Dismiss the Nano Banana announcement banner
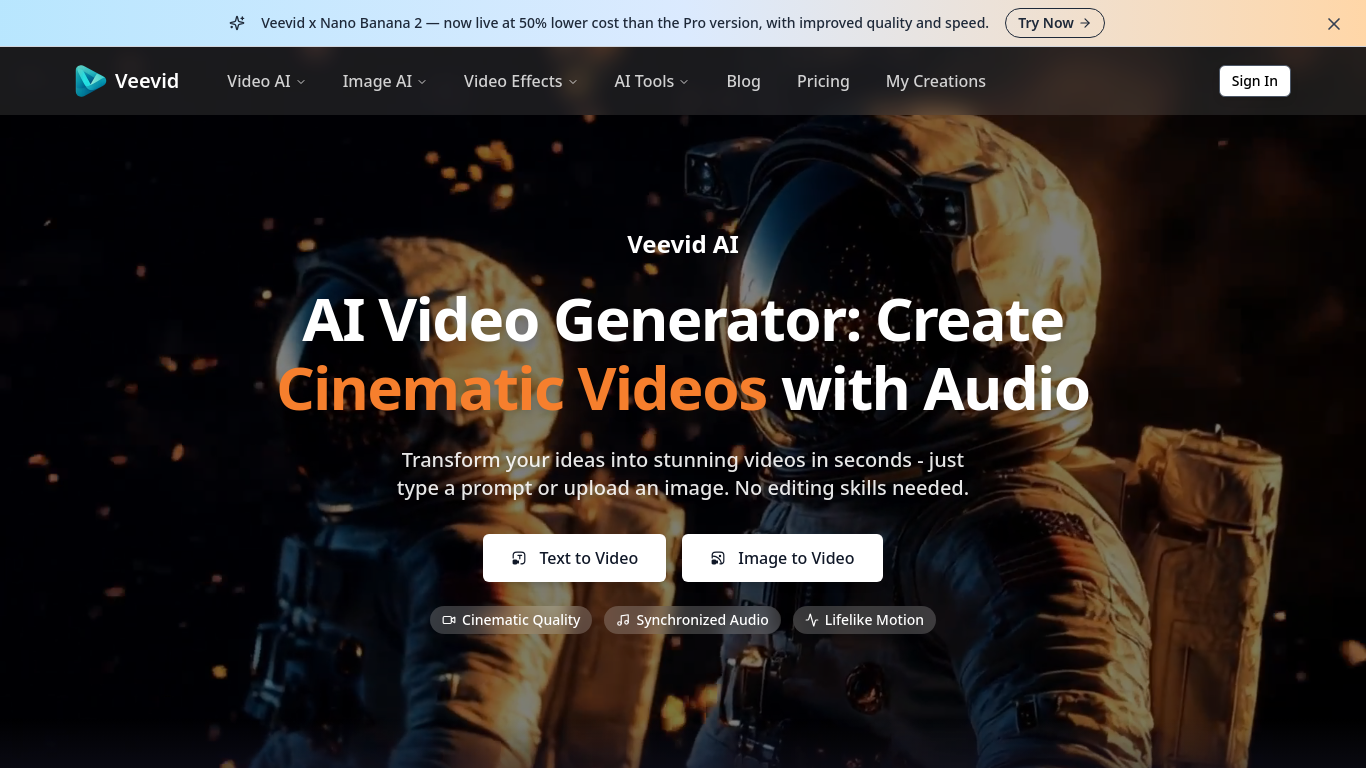 1333,23
